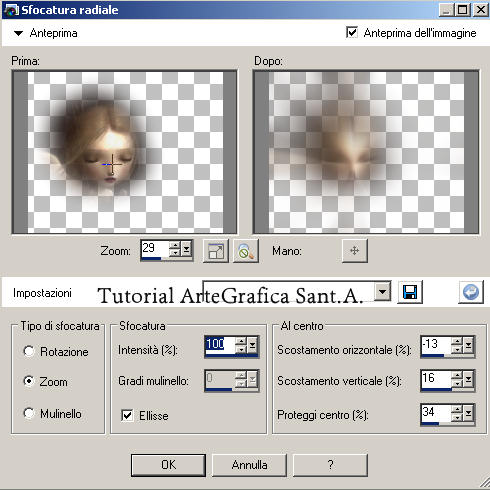The image size is (490, 490).
Task: Click the ? help button
Action: [x=330, y=465]
